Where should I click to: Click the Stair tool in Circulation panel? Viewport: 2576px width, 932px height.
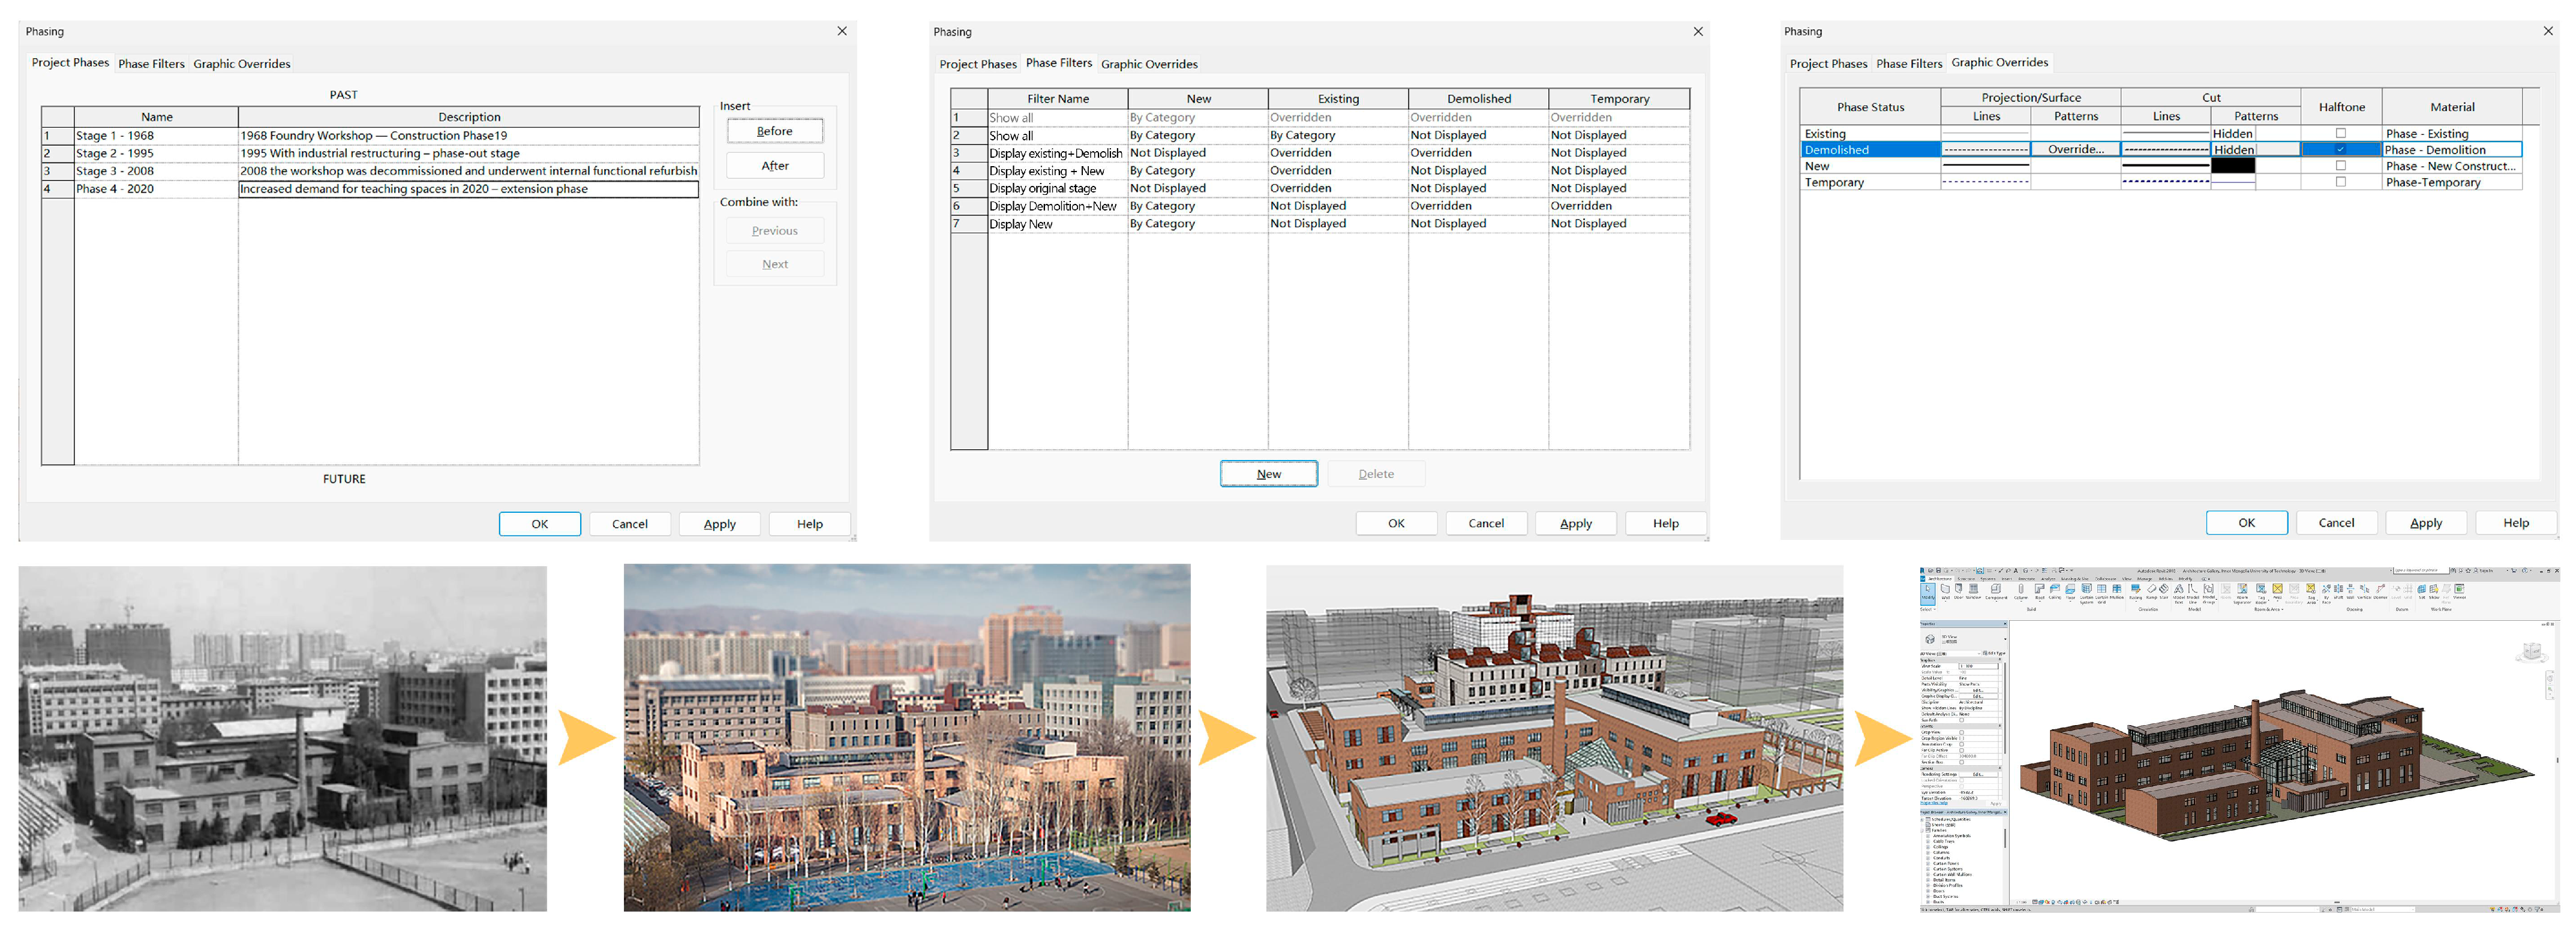[x=2164, y=590]
